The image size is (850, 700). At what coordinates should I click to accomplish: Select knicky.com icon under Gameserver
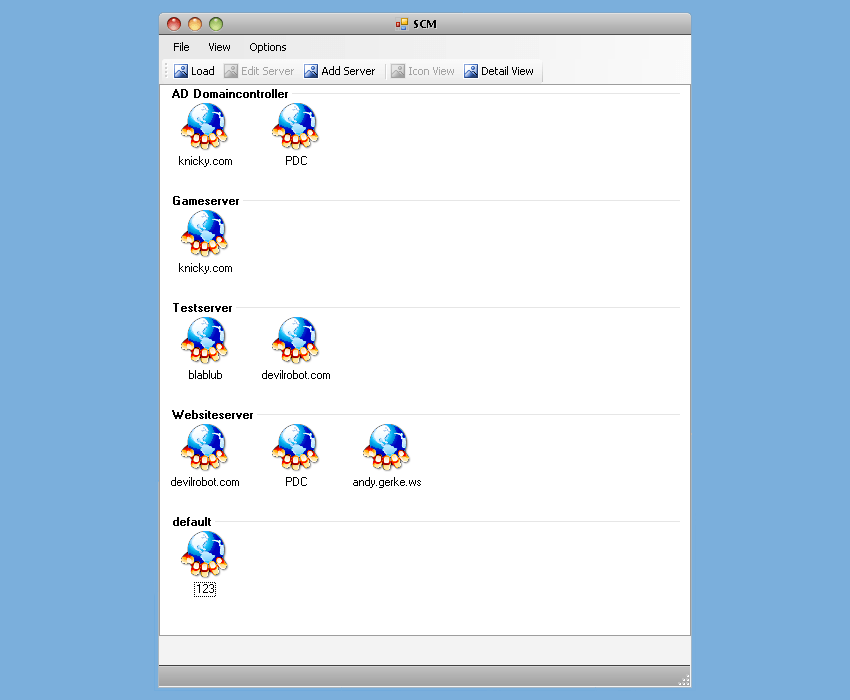pos(205,233)
